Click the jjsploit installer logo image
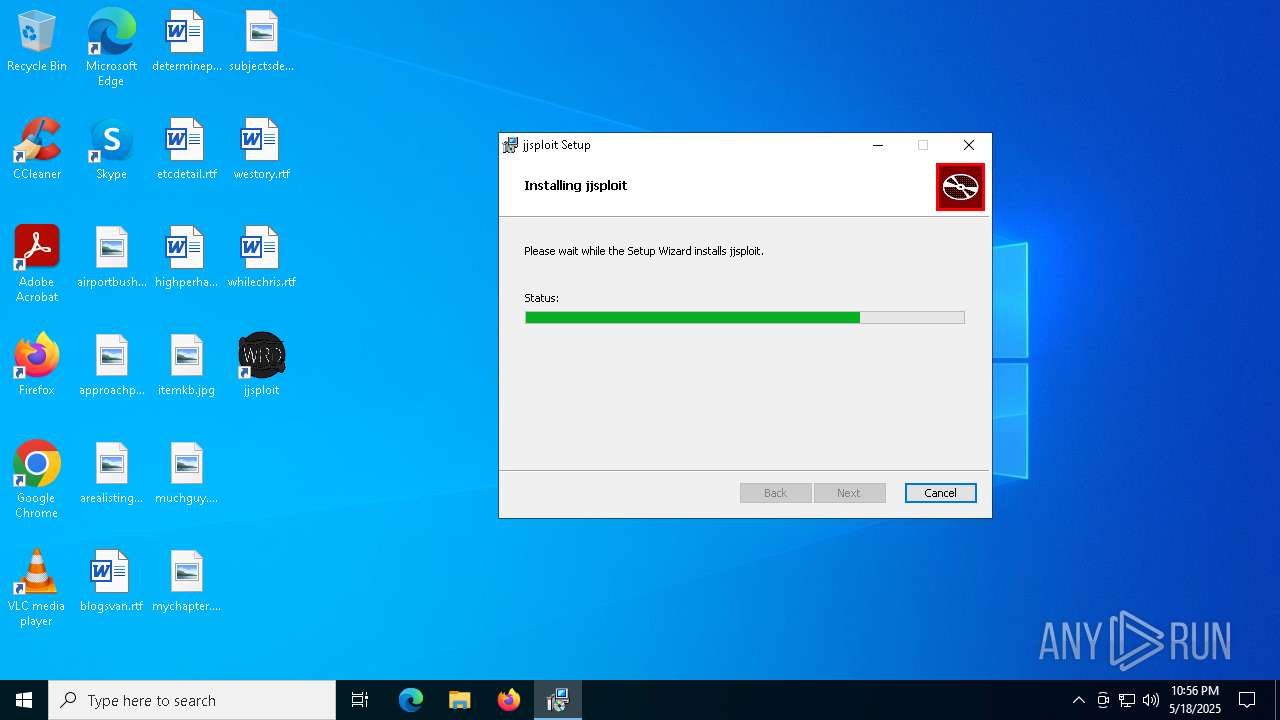Viewport: 1280px width, 720px height. coord(960,187)
